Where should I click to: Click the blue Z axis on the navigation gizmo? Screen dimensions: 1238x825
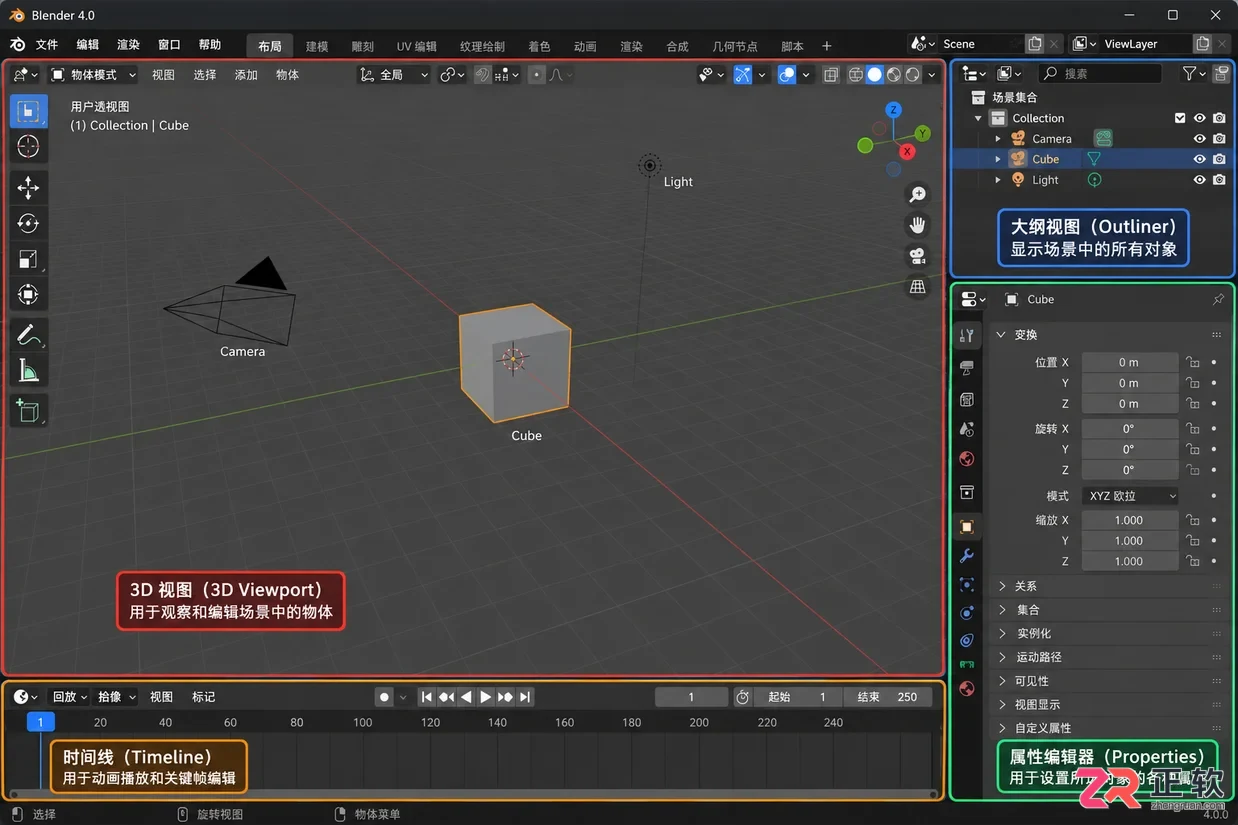(893, 110)
